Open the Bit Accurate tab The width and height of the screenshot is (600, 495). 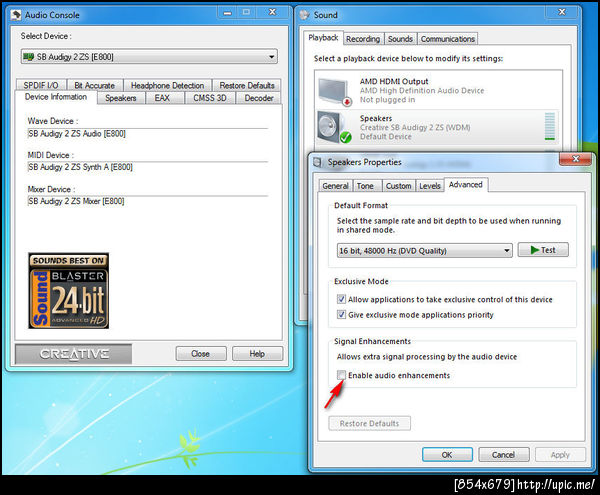click(x=95, y=85)
